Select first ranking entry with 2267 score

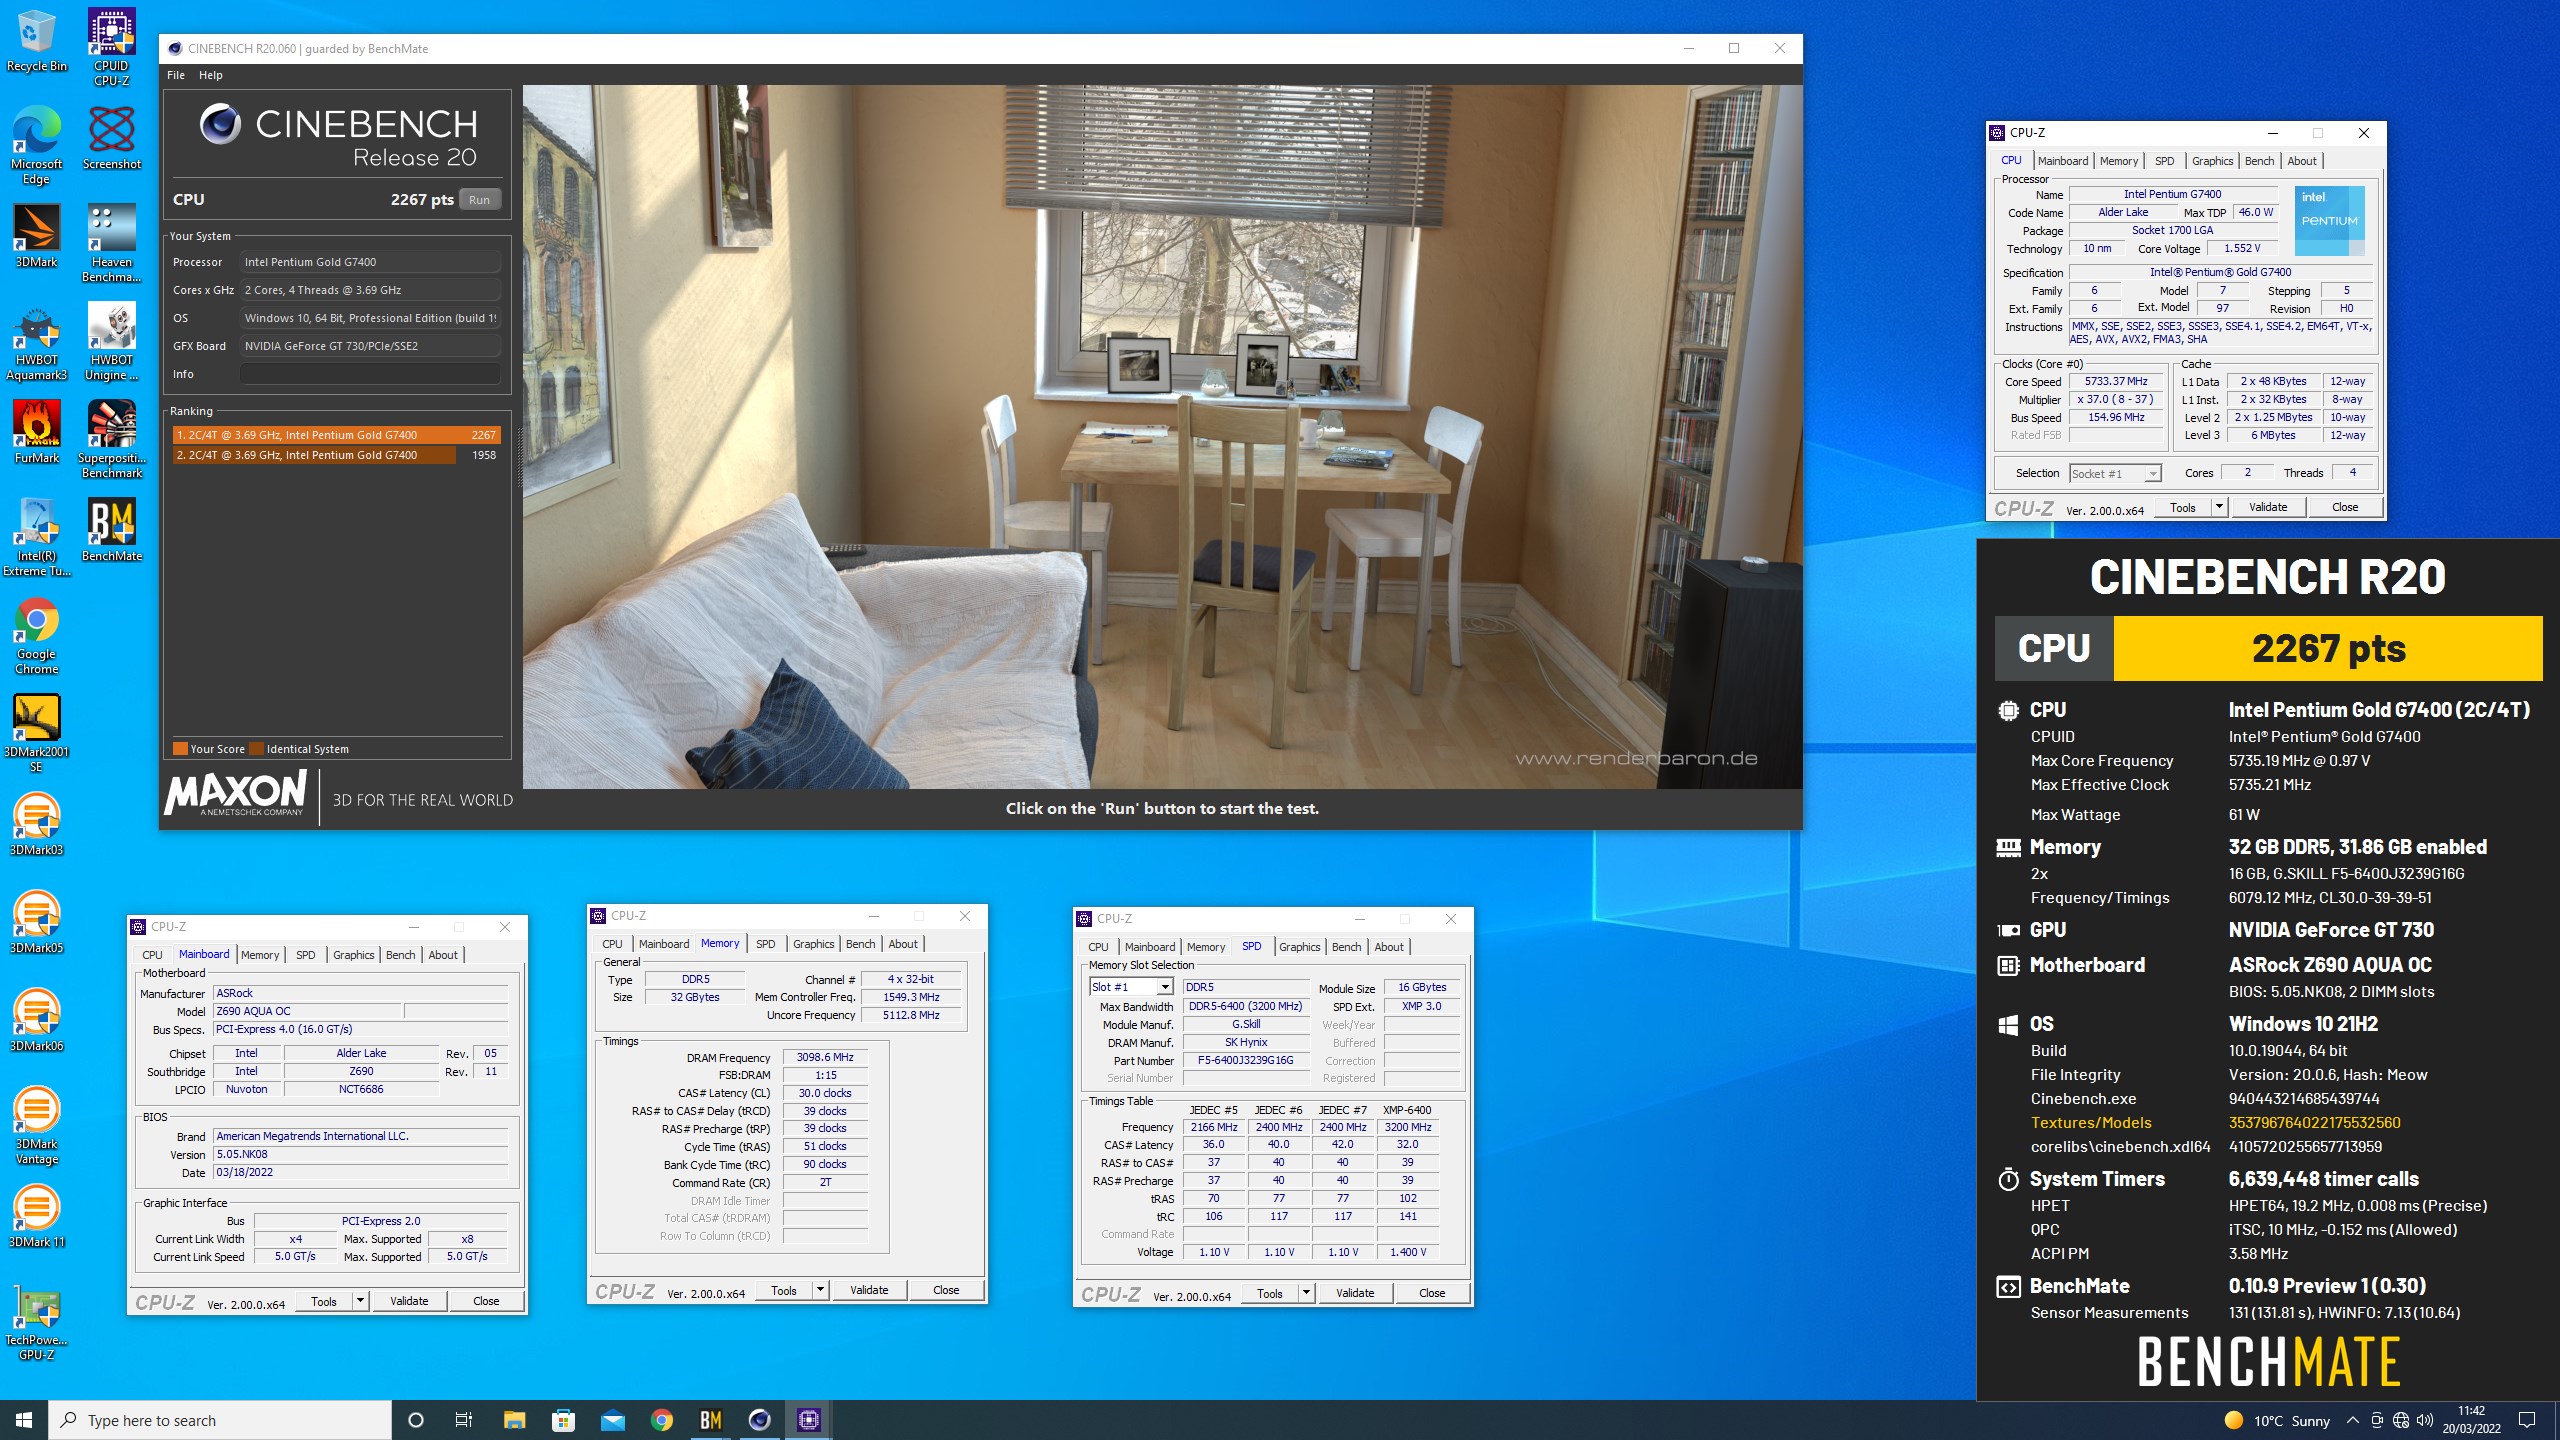click(x=336, y=435)
